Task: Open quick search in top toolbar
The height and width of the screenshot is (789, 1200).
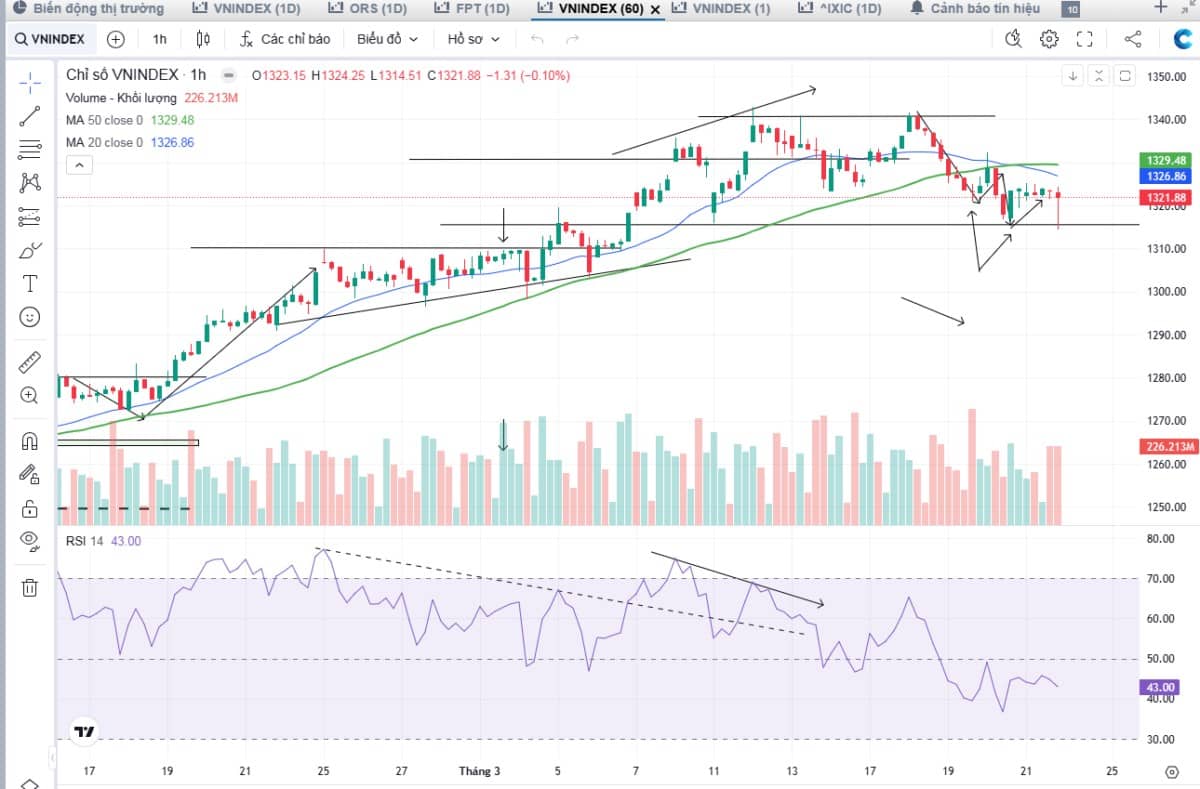Action: coord(1013,39)
